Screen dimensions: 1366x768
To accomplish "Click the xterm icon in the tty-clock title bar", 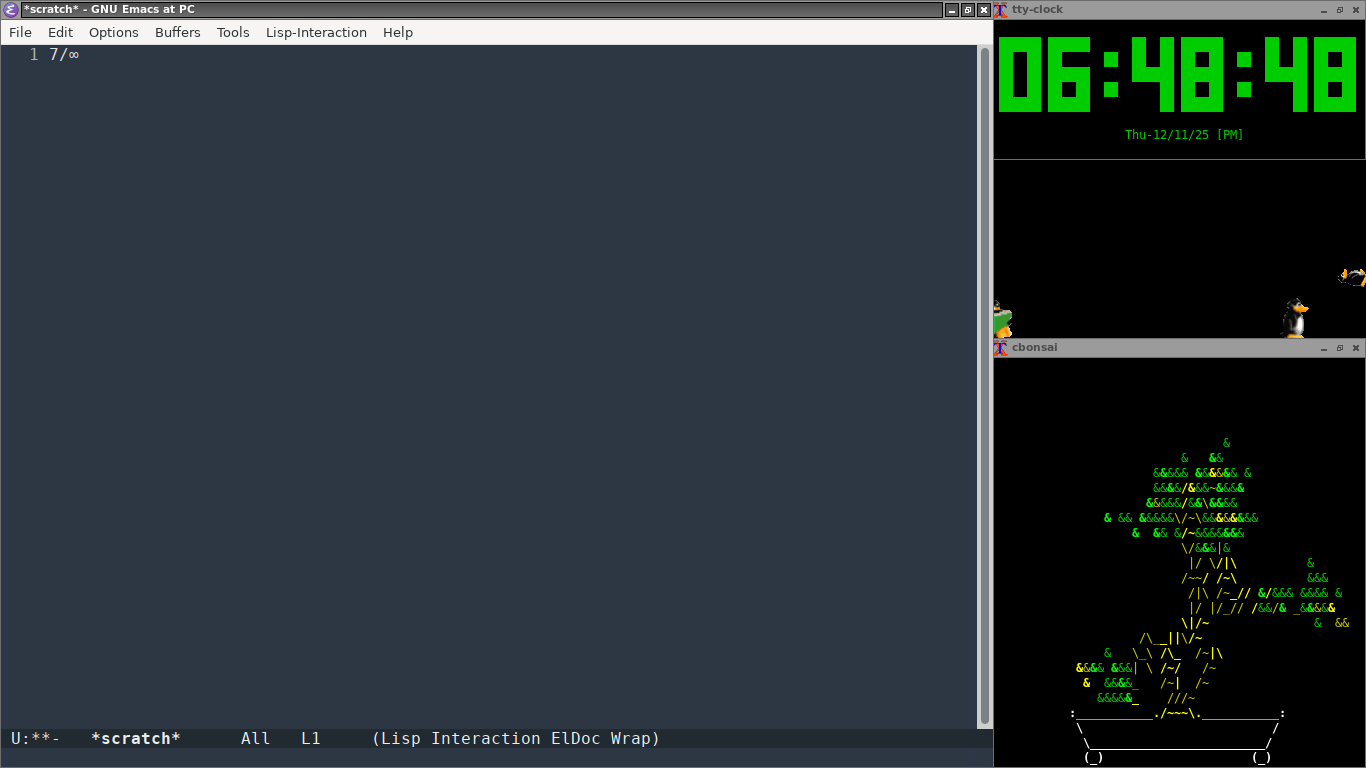I will click(1000, 10).
